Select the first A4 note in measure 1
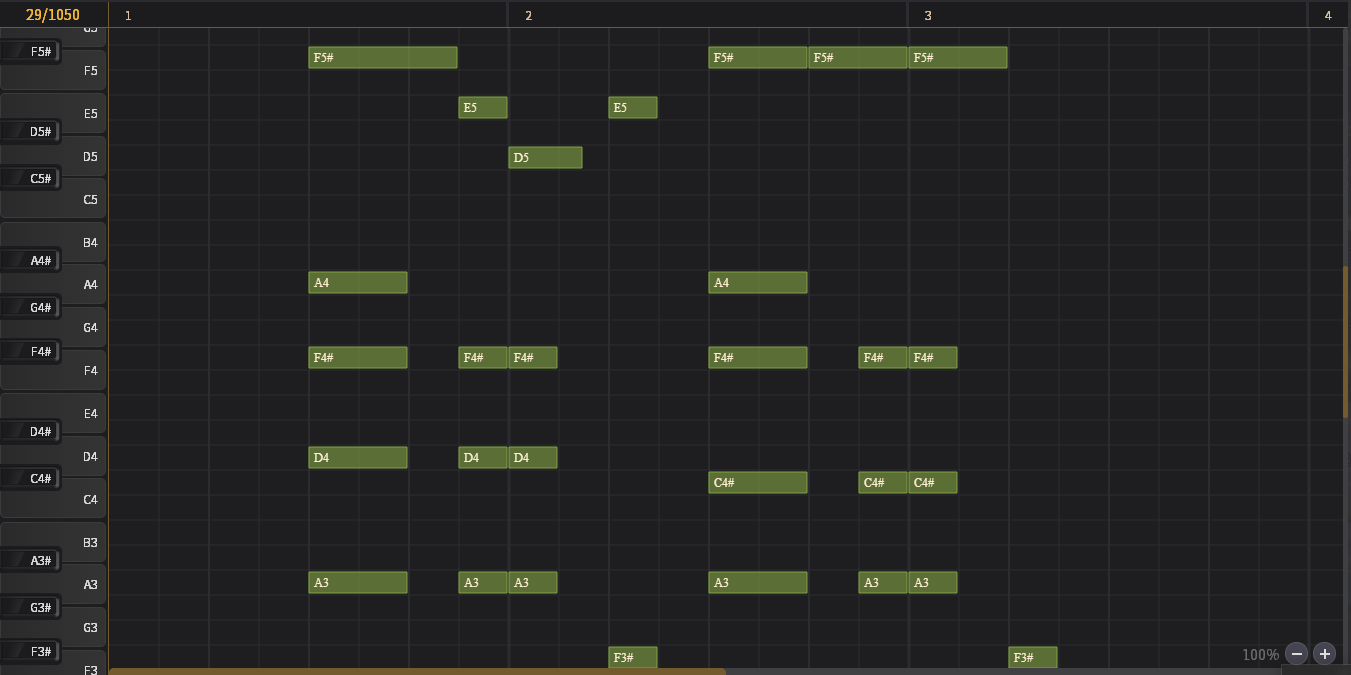Screen dimensions: 1351x675 pos(357,283)
